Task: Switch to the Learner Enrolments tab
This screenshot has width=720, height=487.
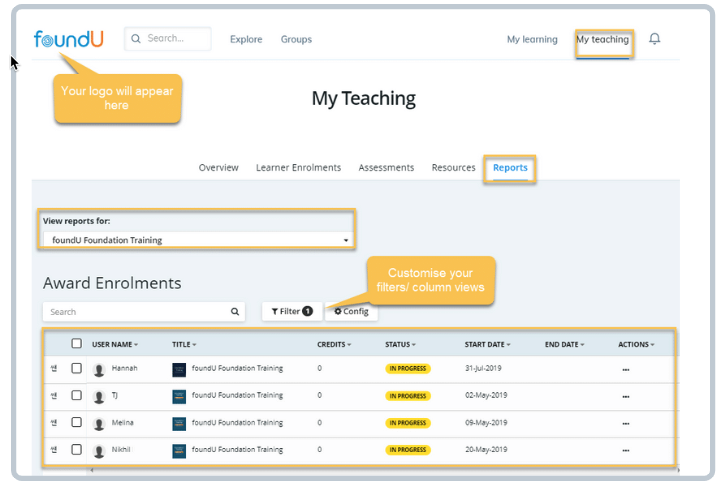Action: (x=298, y=168)
